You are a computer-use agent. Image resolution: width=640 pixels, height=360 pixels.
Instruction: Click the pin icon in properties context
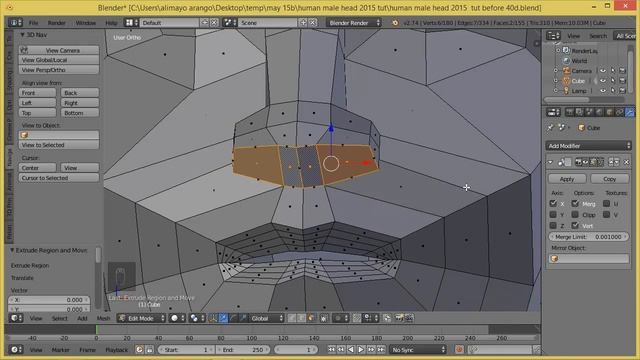(x=550, y=128)
